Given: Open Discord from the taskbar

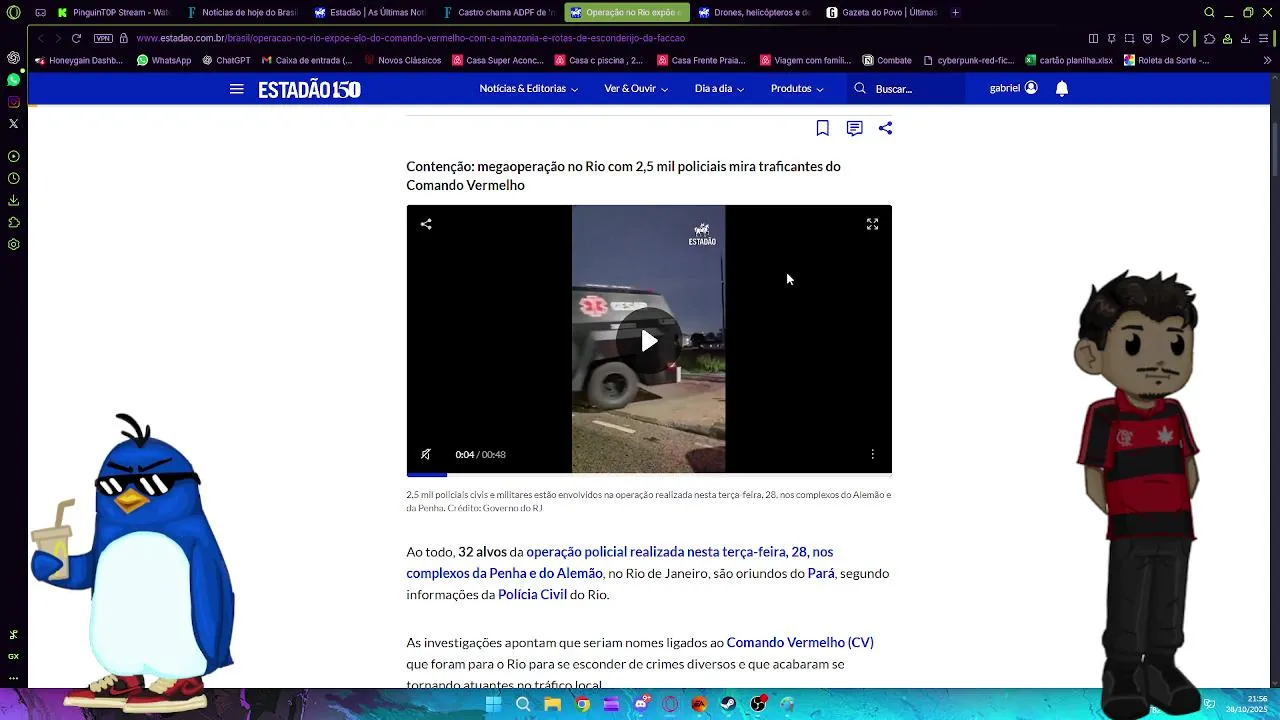Looking at the screenshot, I should 641,704.
